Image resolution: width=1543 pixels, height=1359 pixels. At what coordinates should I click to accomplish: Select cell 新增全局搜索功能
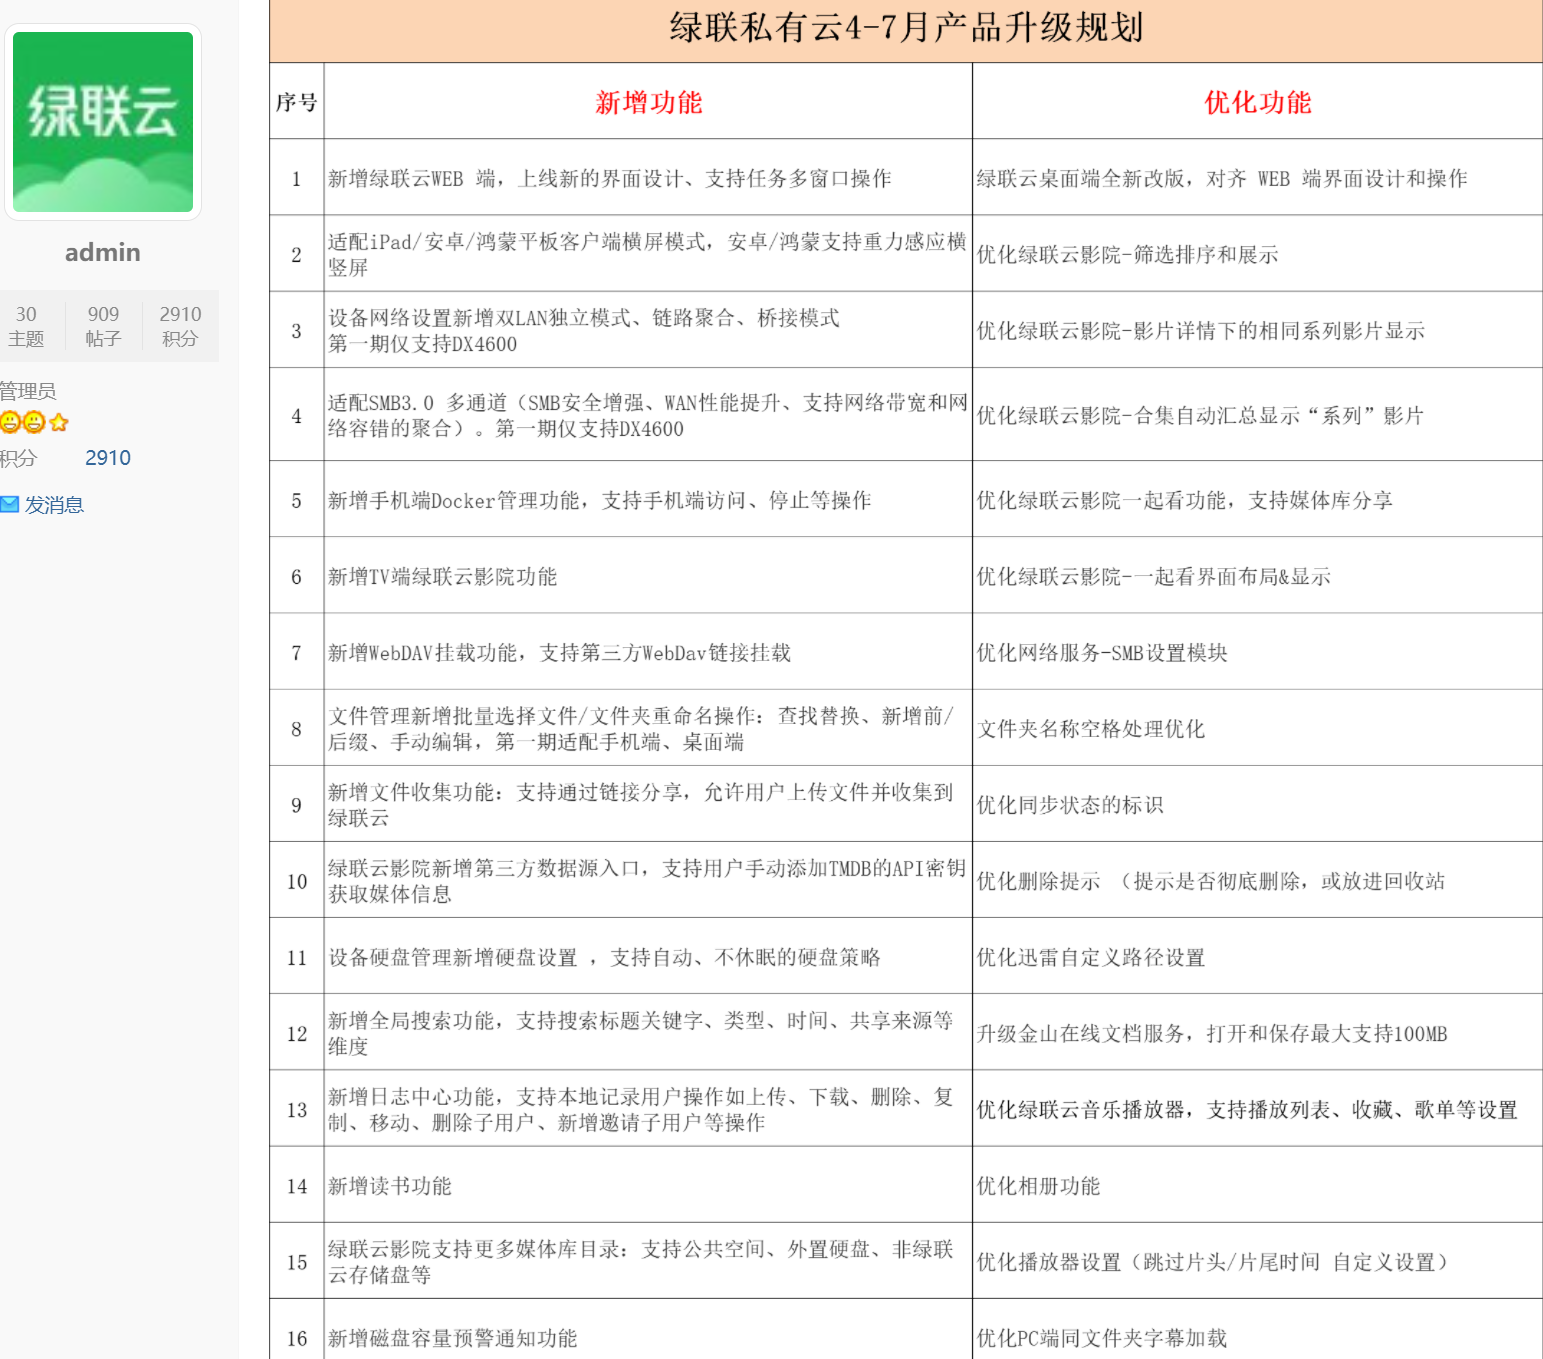648,1033
